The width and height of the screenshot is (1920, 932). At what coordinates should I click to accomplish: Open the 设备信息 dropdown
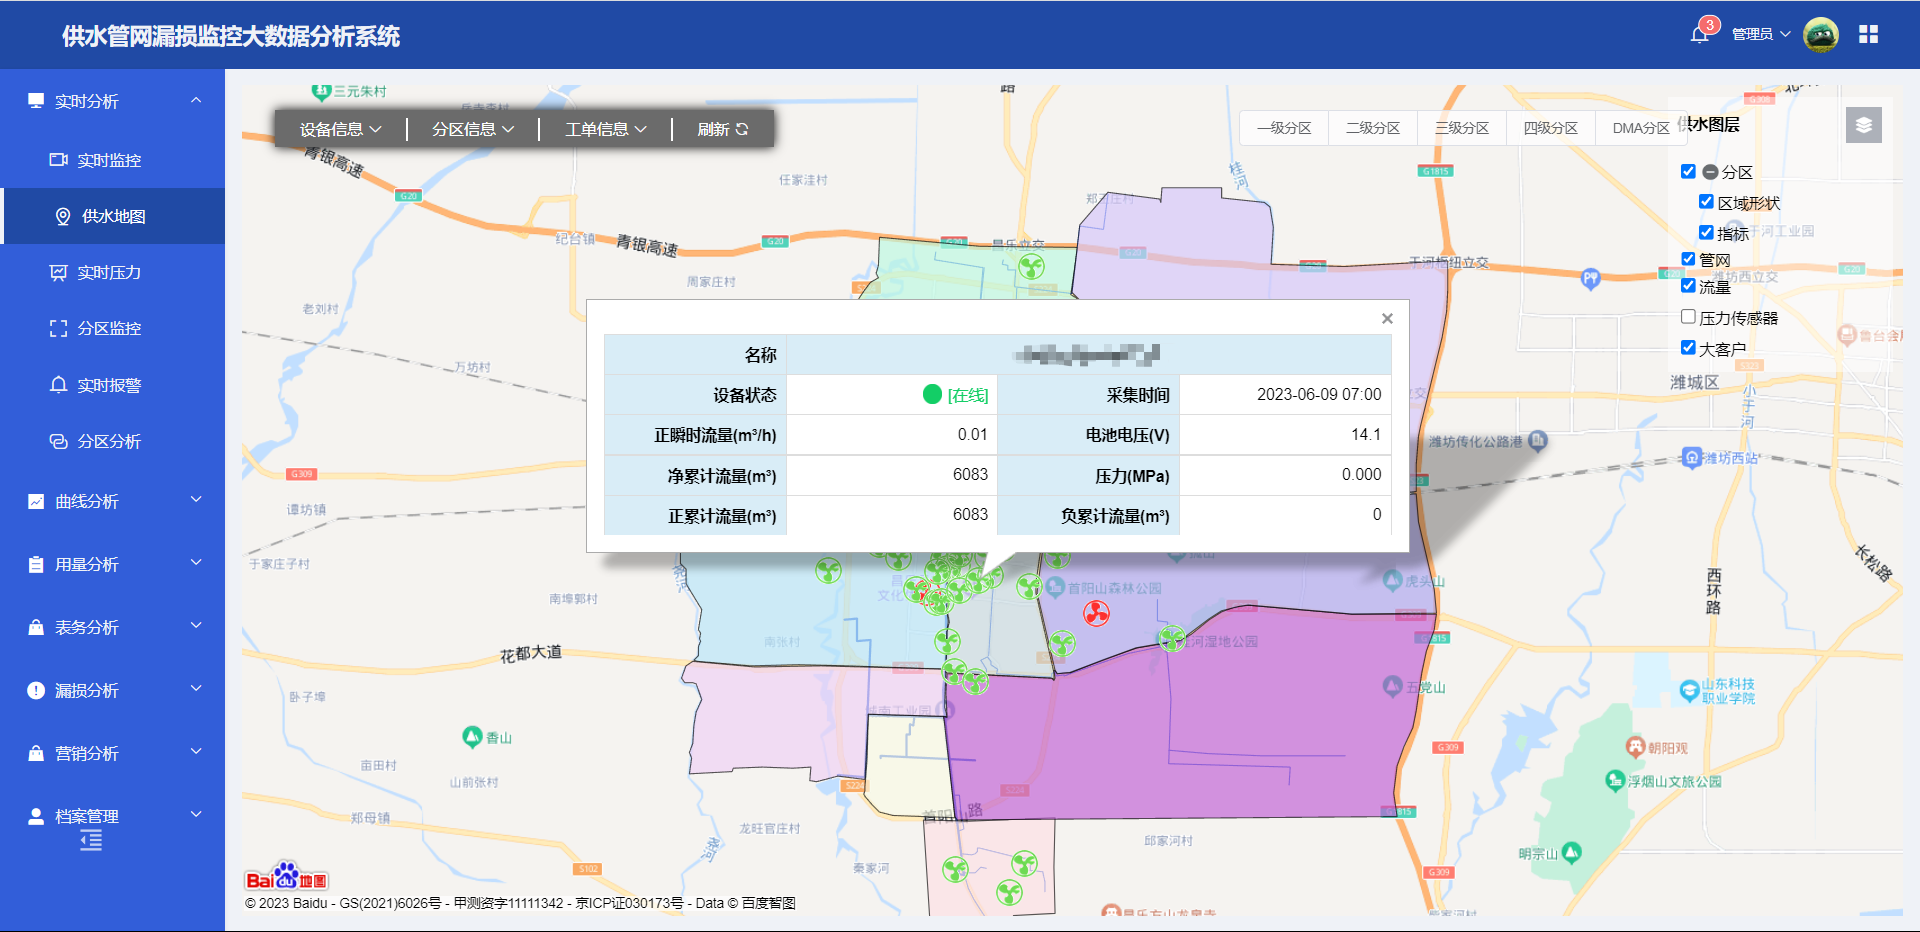340,129
